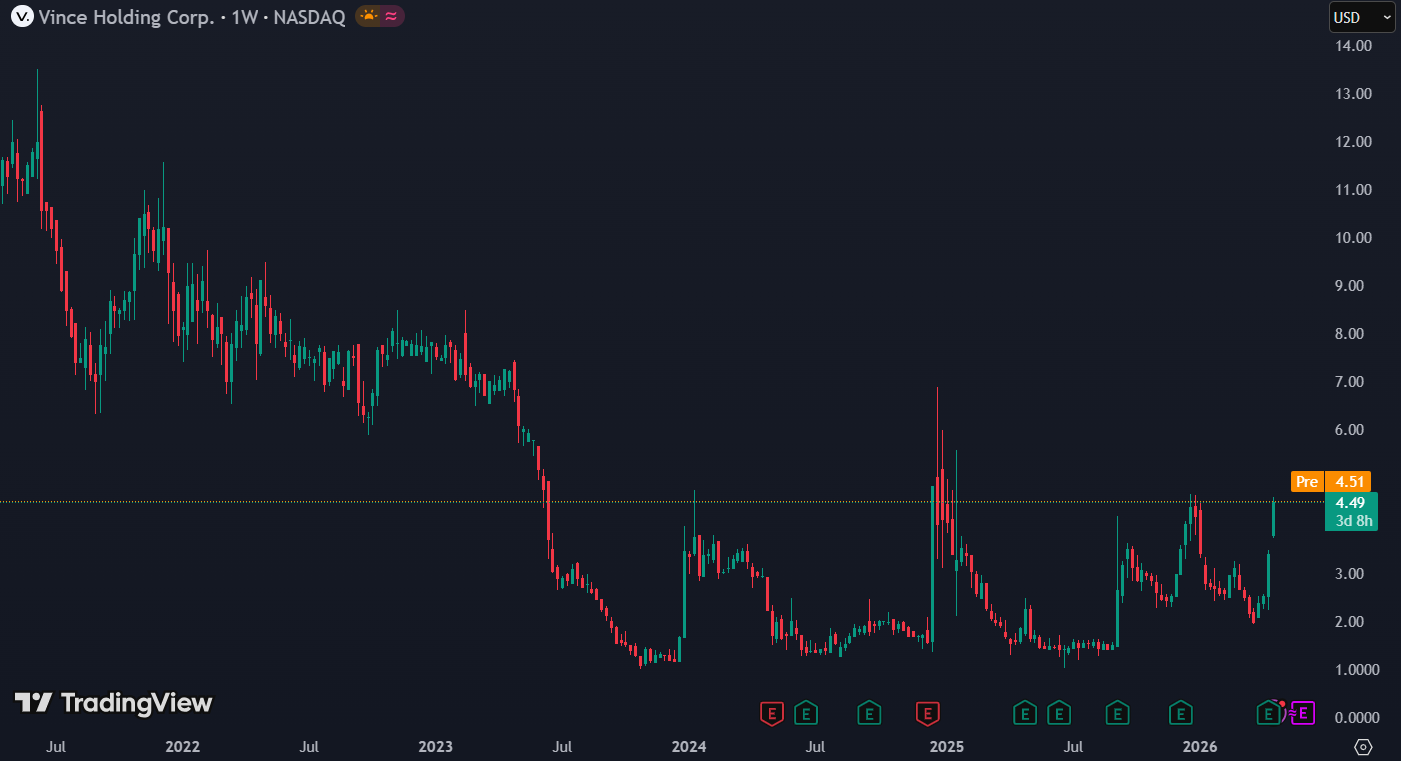This screenshot has width=1401, height=761.
Task: Click green earnings marker just before Jul 2025
Action: pos(1058,713)
